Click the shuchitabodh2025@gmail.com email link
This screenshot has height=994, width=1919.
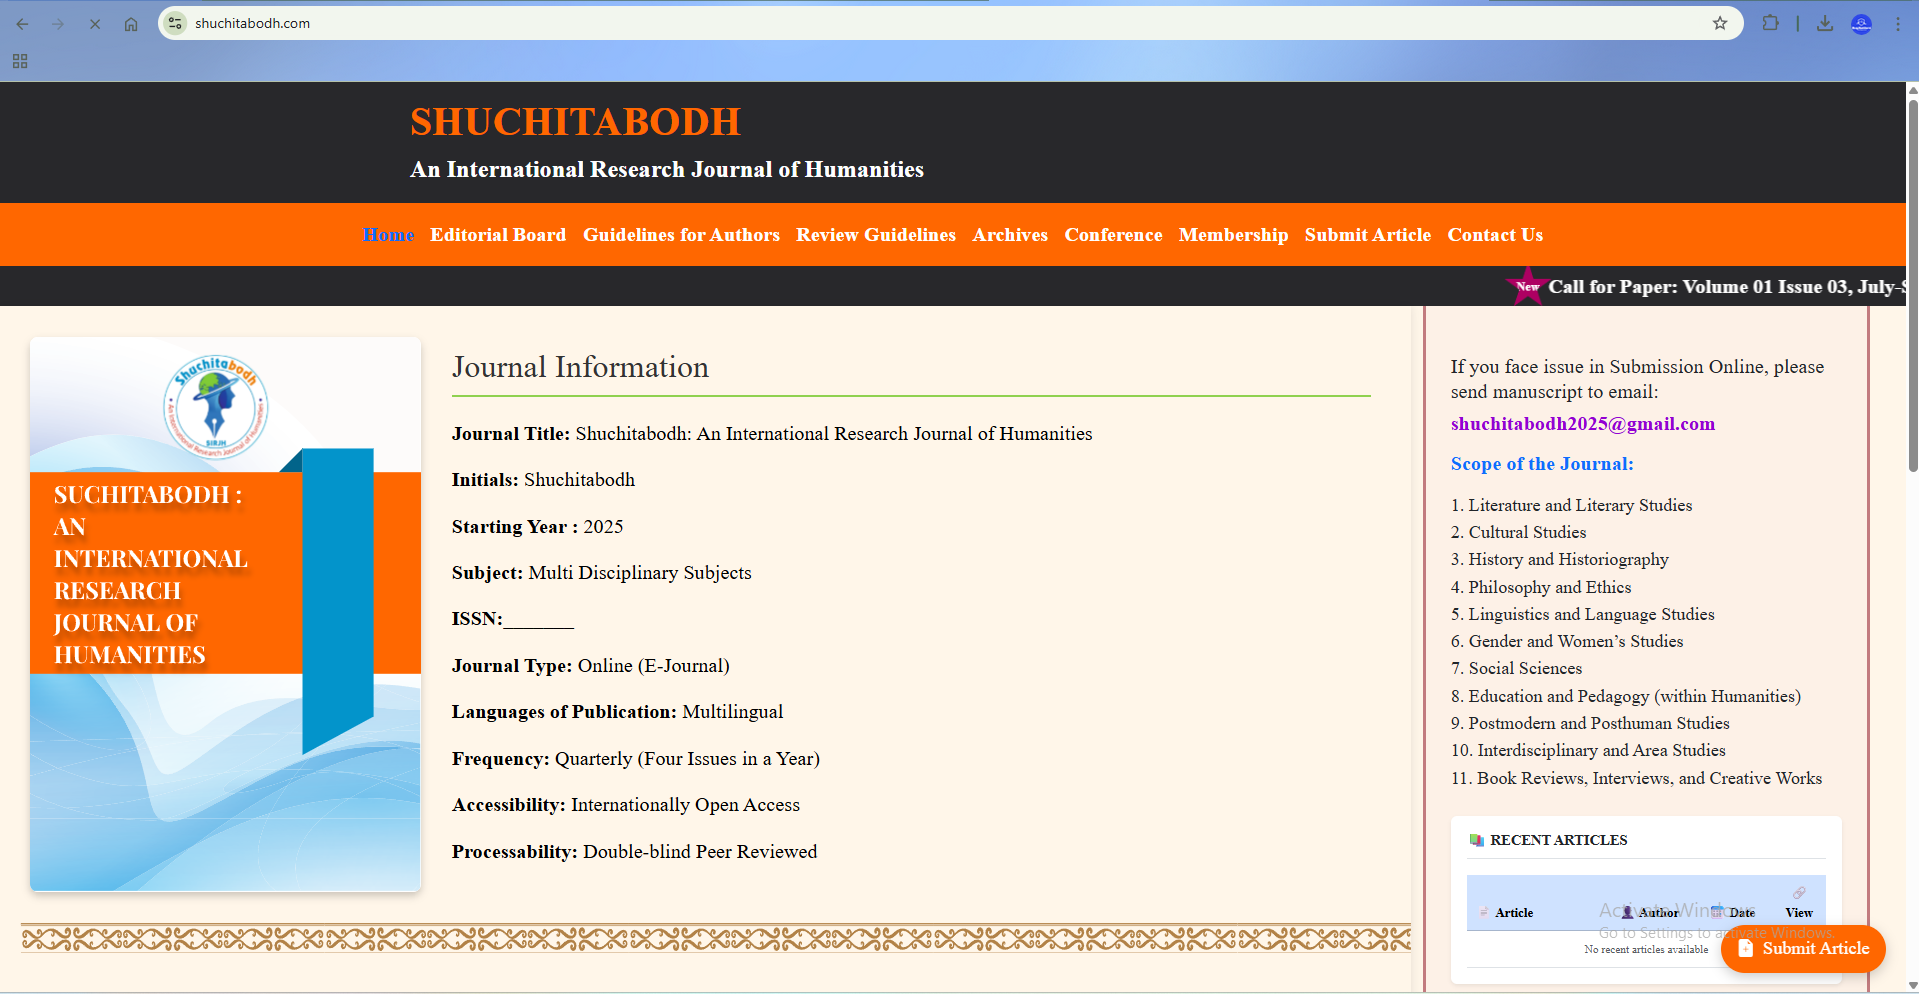(x=1582, y=424)
